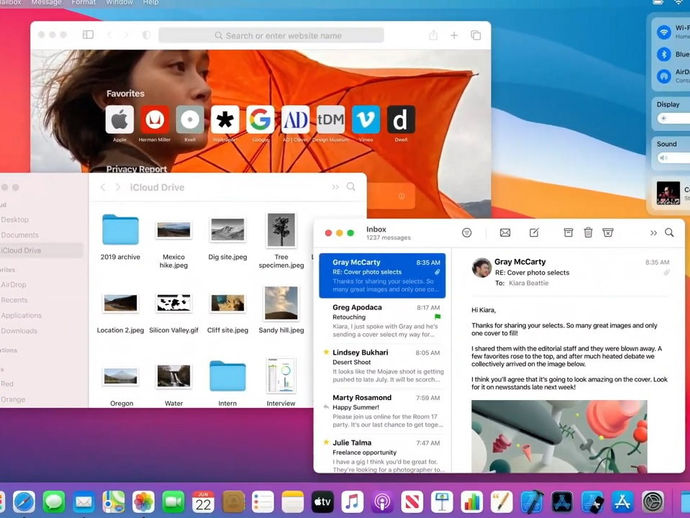Open Photos from the Dock
The width and height of the screenshot is (690, 518).
(143, 502)
